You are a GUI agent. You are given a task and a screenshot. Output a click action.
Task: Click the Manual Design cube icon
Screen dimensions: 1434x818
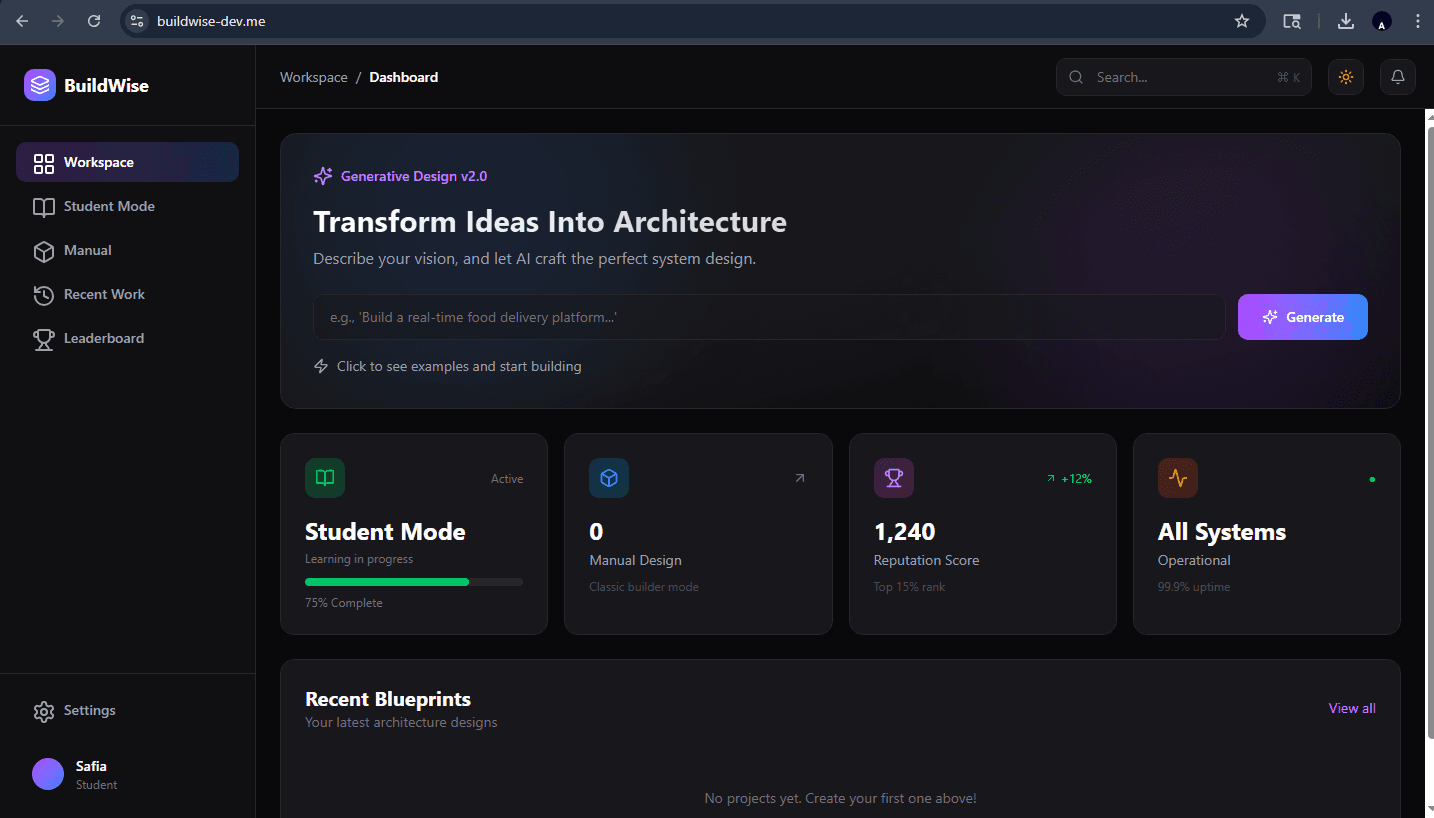tap(609, 478)
